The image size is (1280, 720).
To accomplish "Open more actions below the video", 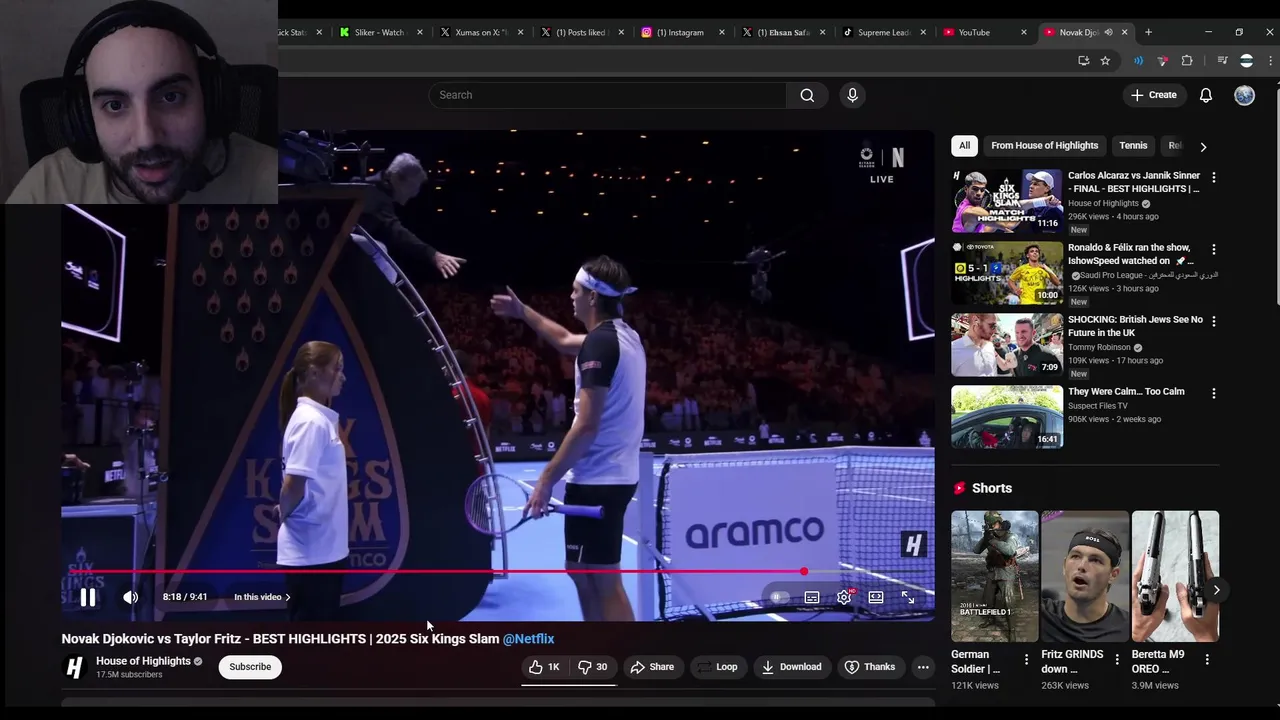I will pos(923,667).
